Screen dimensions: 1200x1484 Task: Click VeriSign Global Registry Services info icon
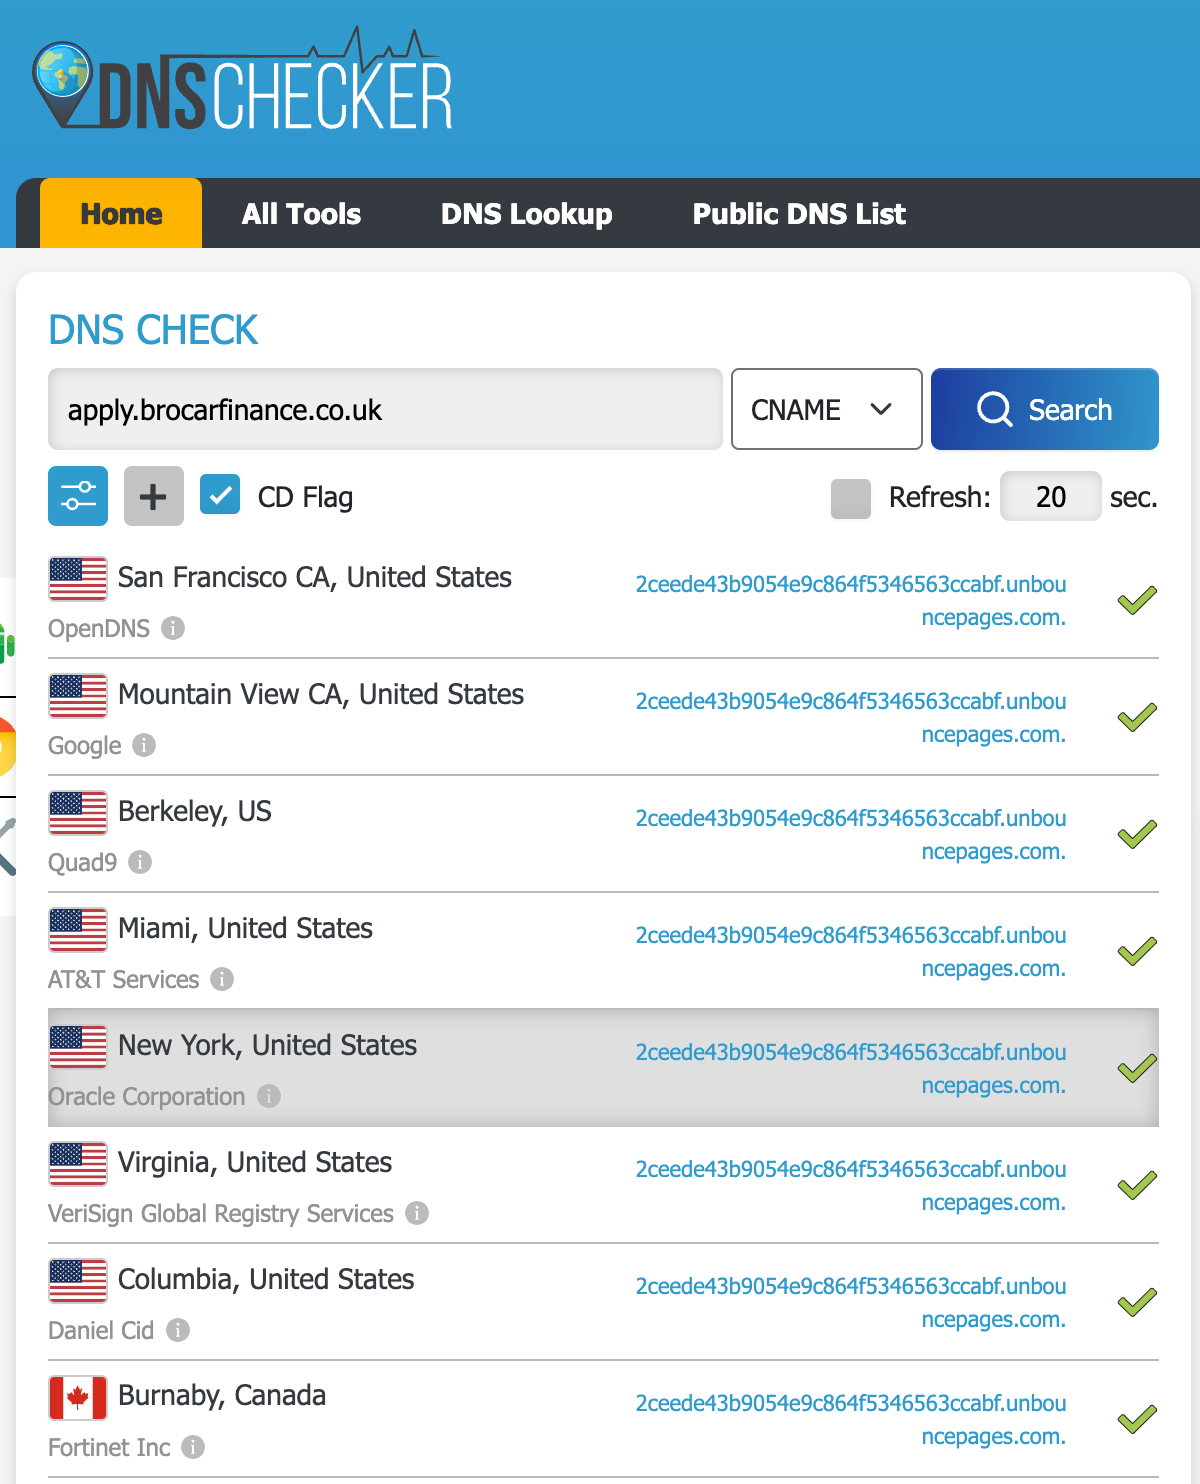pyautogui.click(x=417, y=1213)
